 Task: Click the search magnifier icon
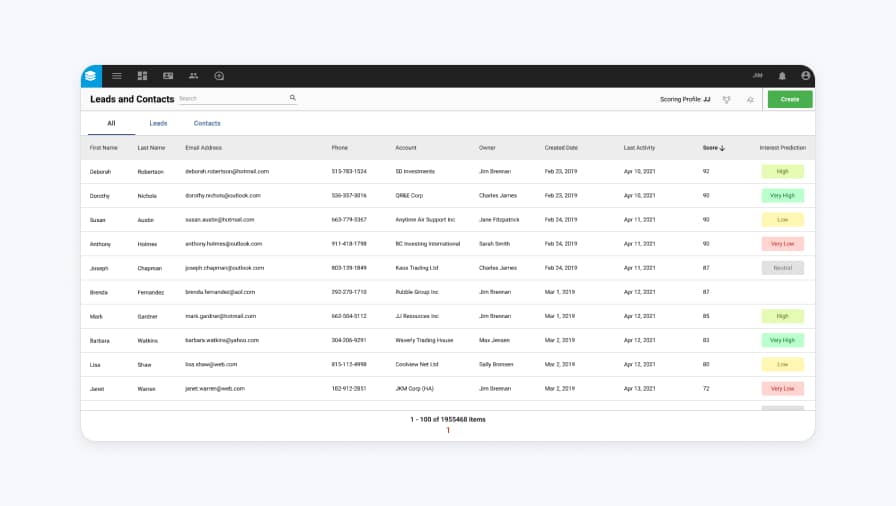(x=293, y=98)
